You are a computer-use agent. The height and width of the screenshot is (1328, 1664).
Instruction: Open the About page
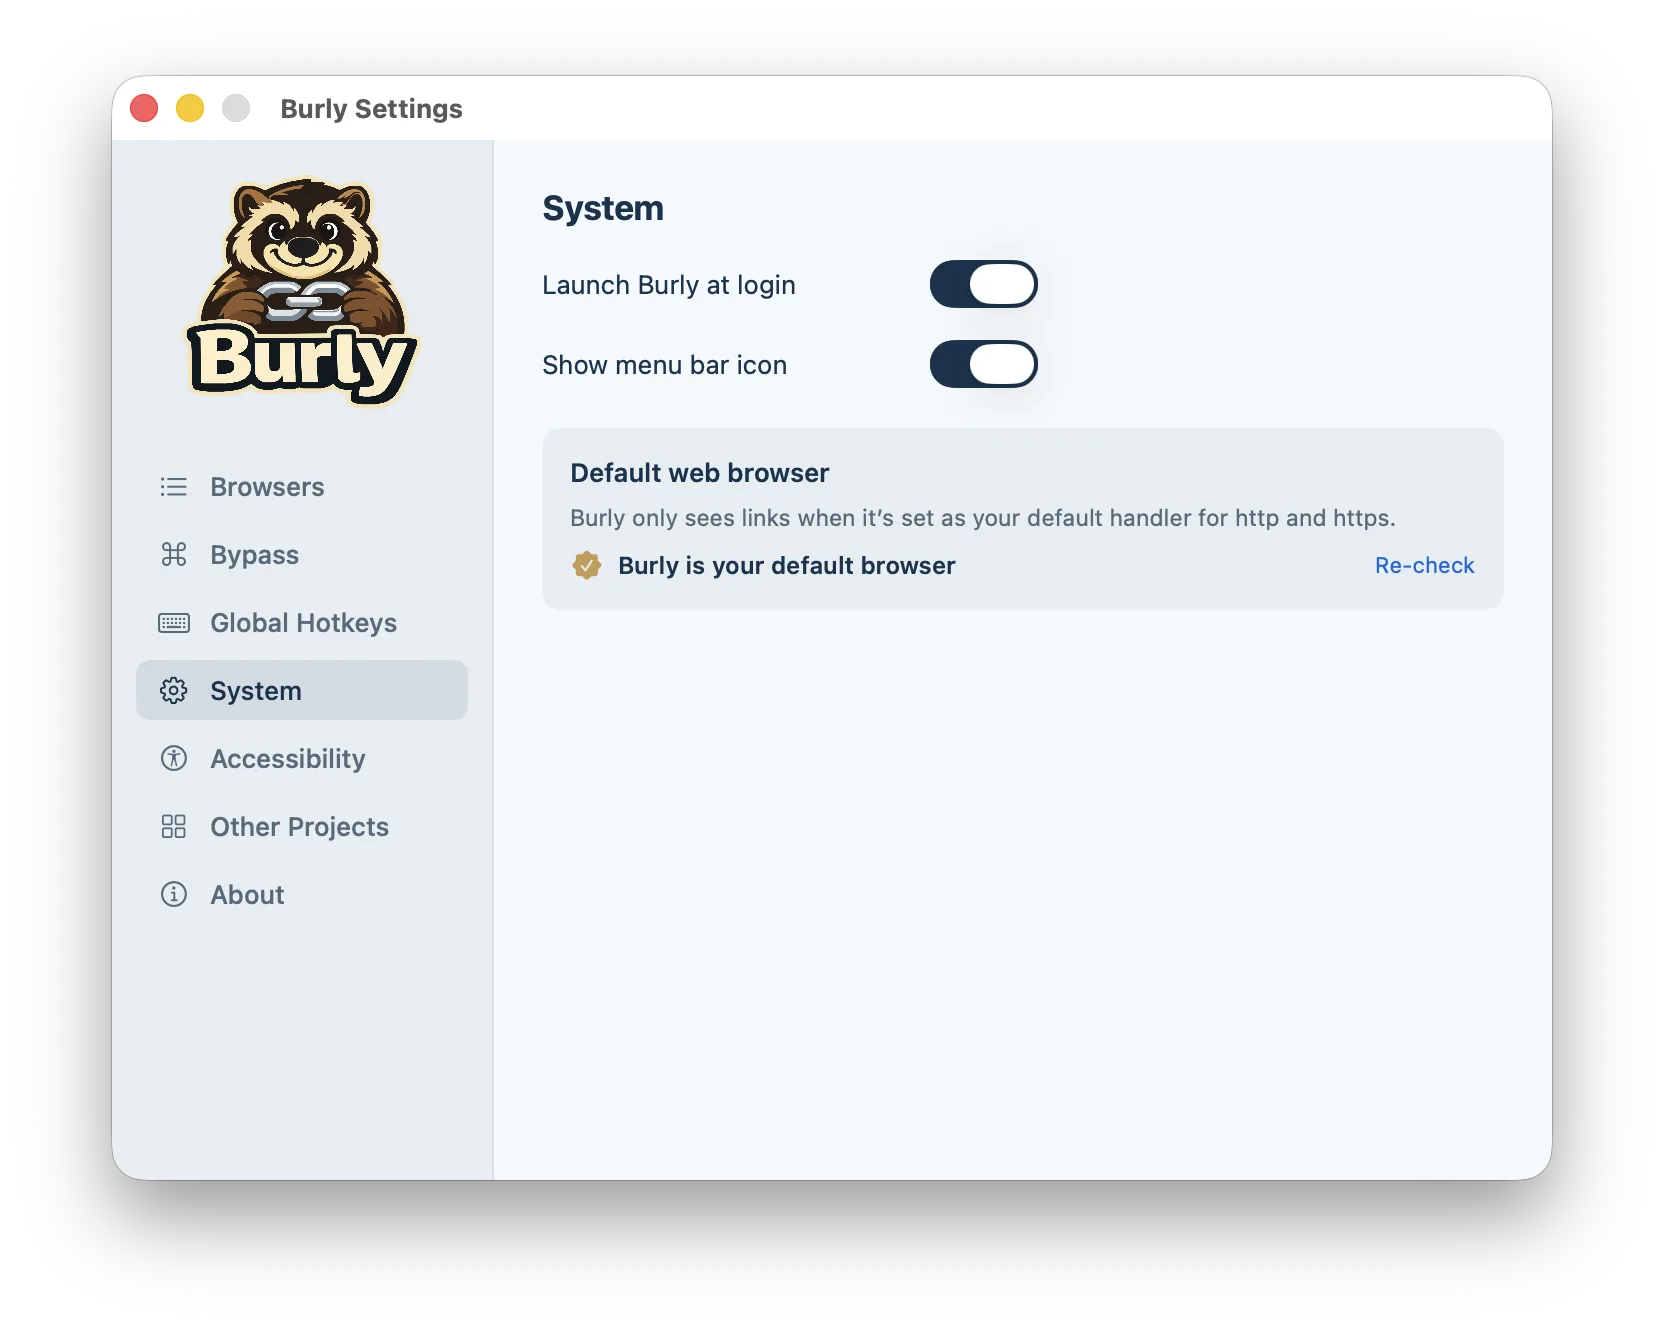(302, 895)
